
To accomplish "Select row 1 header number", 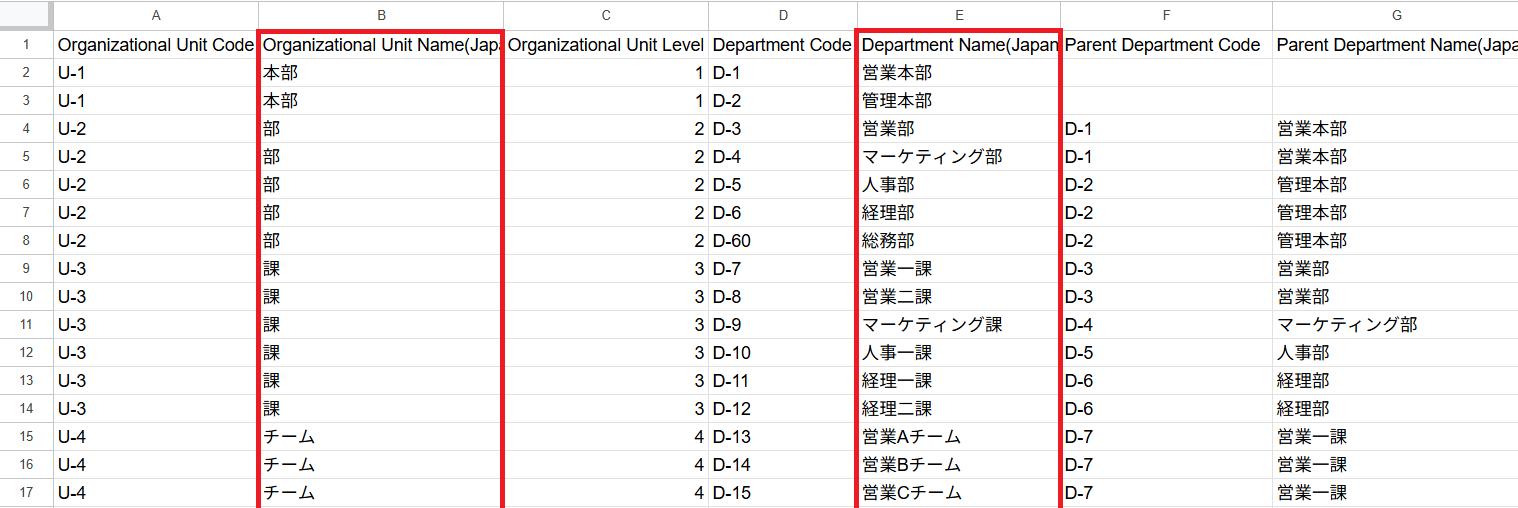I will [x=26, y=45].
